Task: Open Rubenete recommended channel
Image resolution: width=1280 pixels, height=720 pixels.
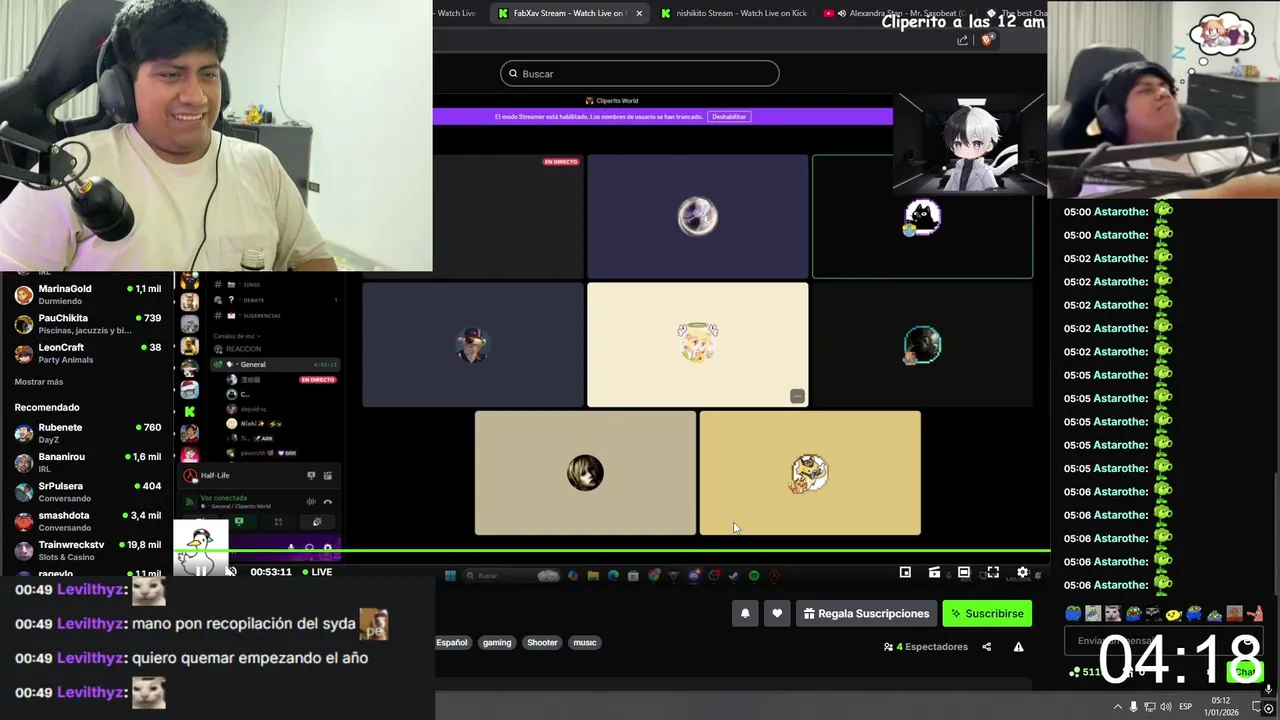Action: click(87, 433)
